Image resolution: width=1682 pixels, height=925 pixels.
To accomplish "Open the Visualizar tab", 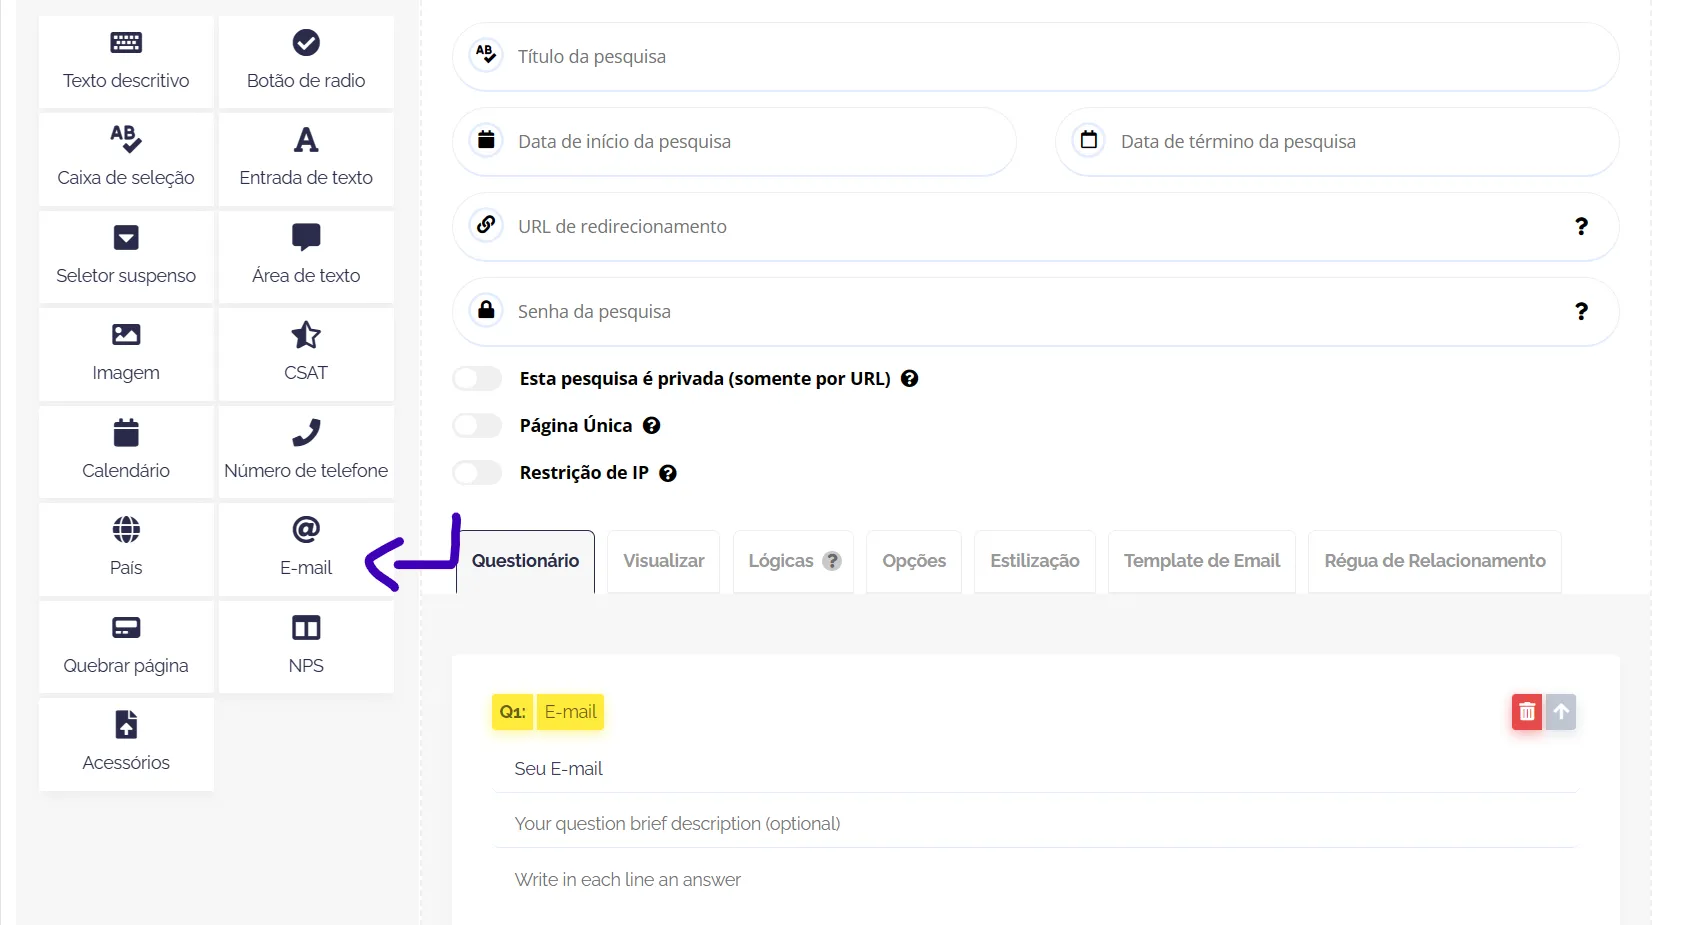I will [664, 562].
